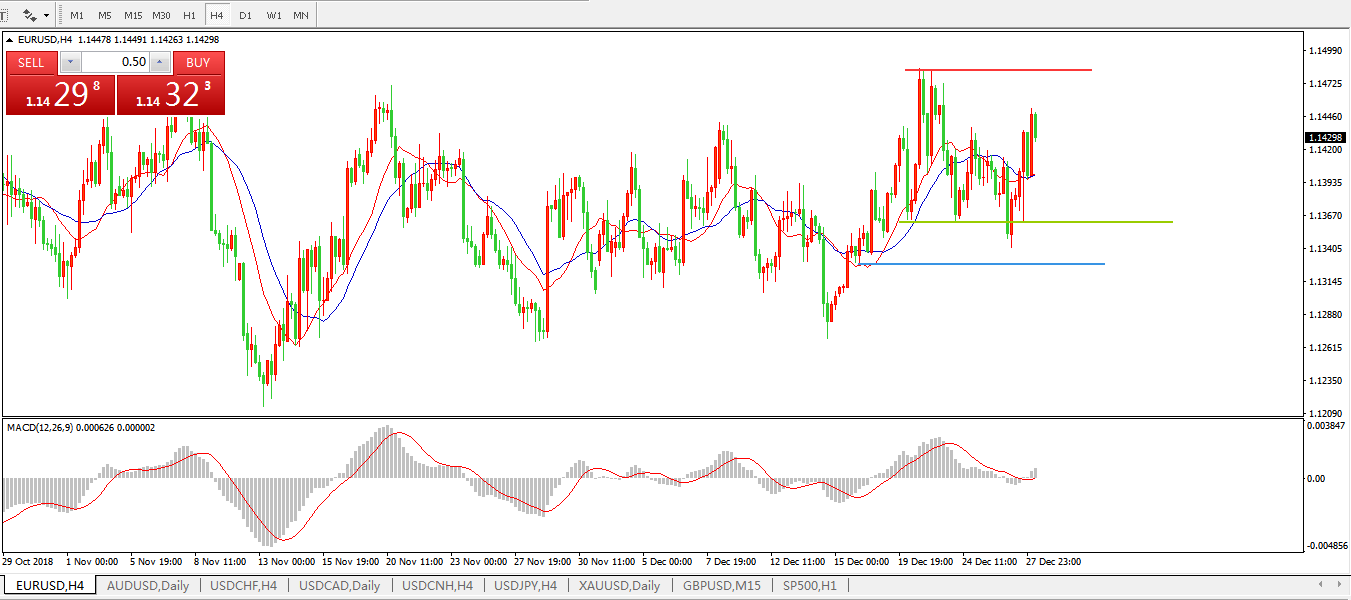Viewport: 1351px width, 600px height.
Task: Set timeframe to H1
Action: pos(190,16)
